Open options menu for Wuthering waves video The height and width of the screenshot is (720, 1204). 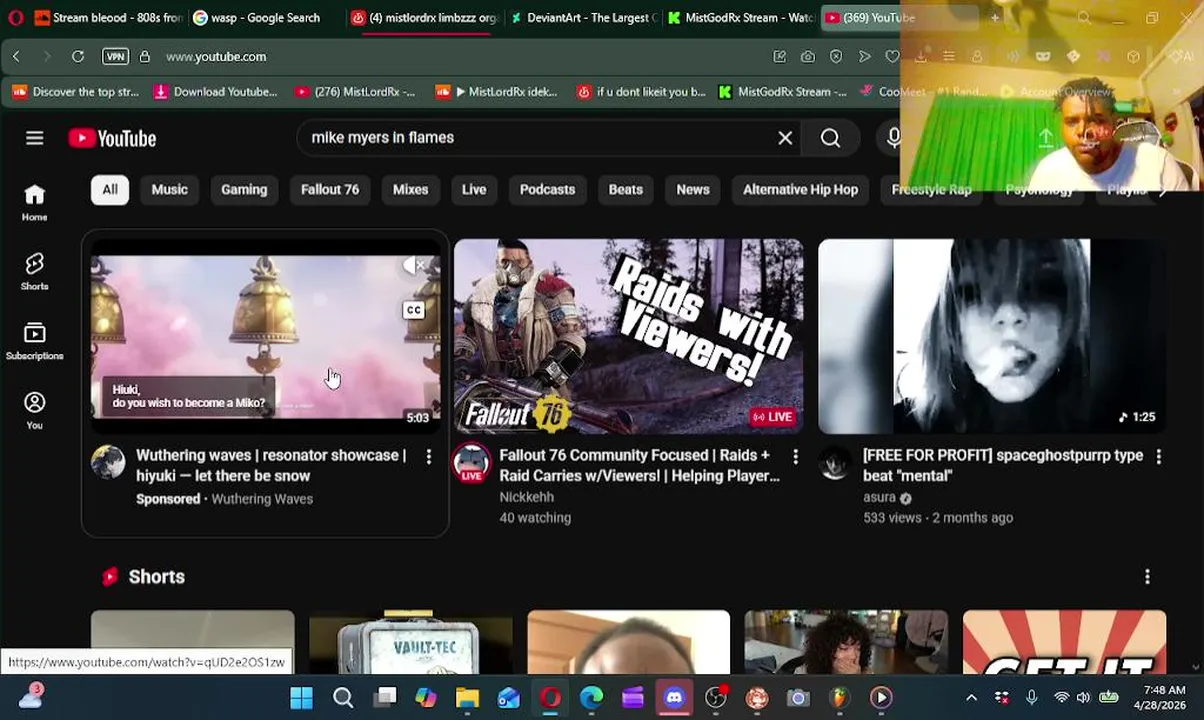tap(429, 456)
